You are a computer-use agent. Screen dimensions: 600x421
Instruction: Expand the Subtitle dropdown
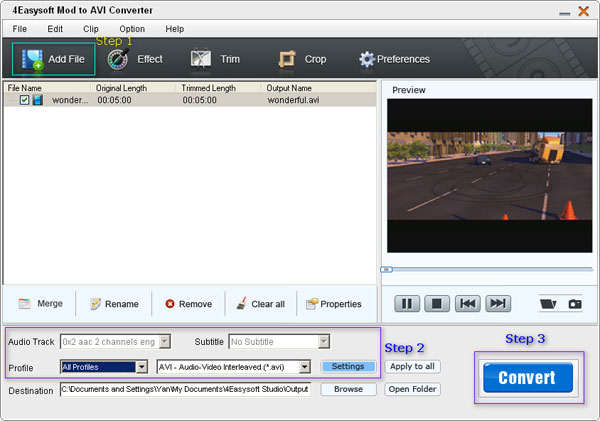[x=324, y=341]
